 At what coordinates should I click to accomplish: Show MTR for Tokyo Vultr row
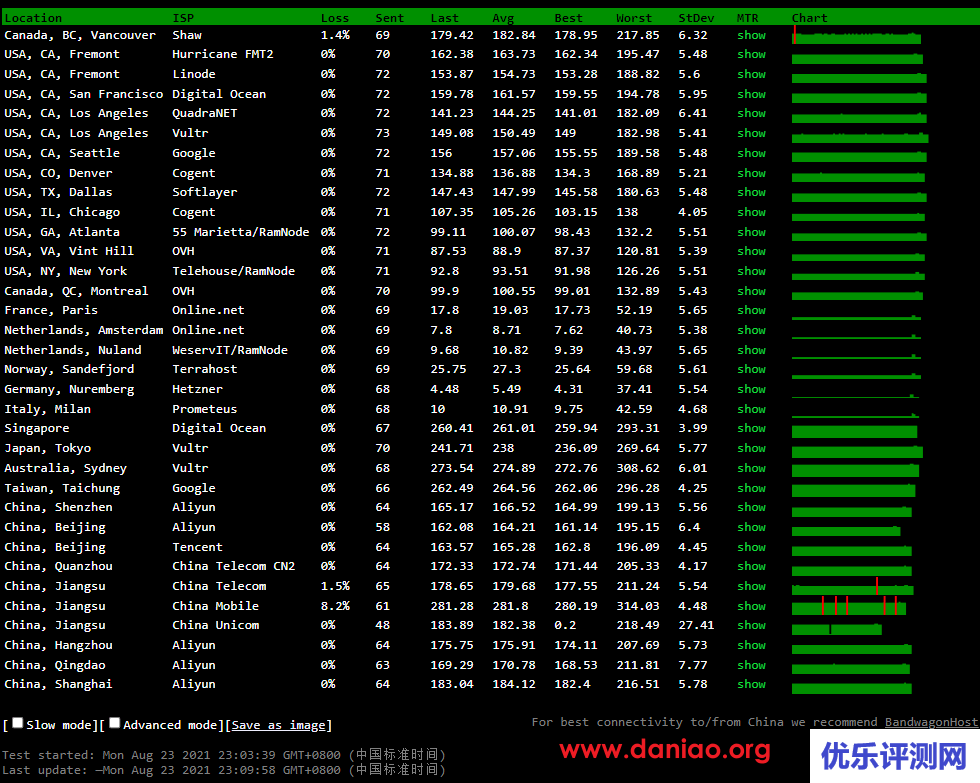(x=751, y=448)
